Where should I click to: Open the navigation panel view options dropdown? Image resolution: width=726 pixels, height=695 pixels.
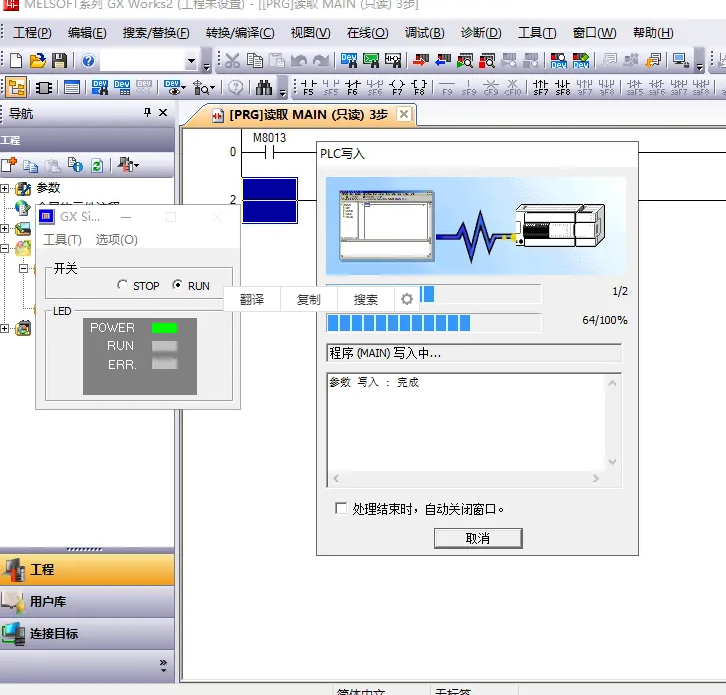pyautogui.click(x=136, y=165)
